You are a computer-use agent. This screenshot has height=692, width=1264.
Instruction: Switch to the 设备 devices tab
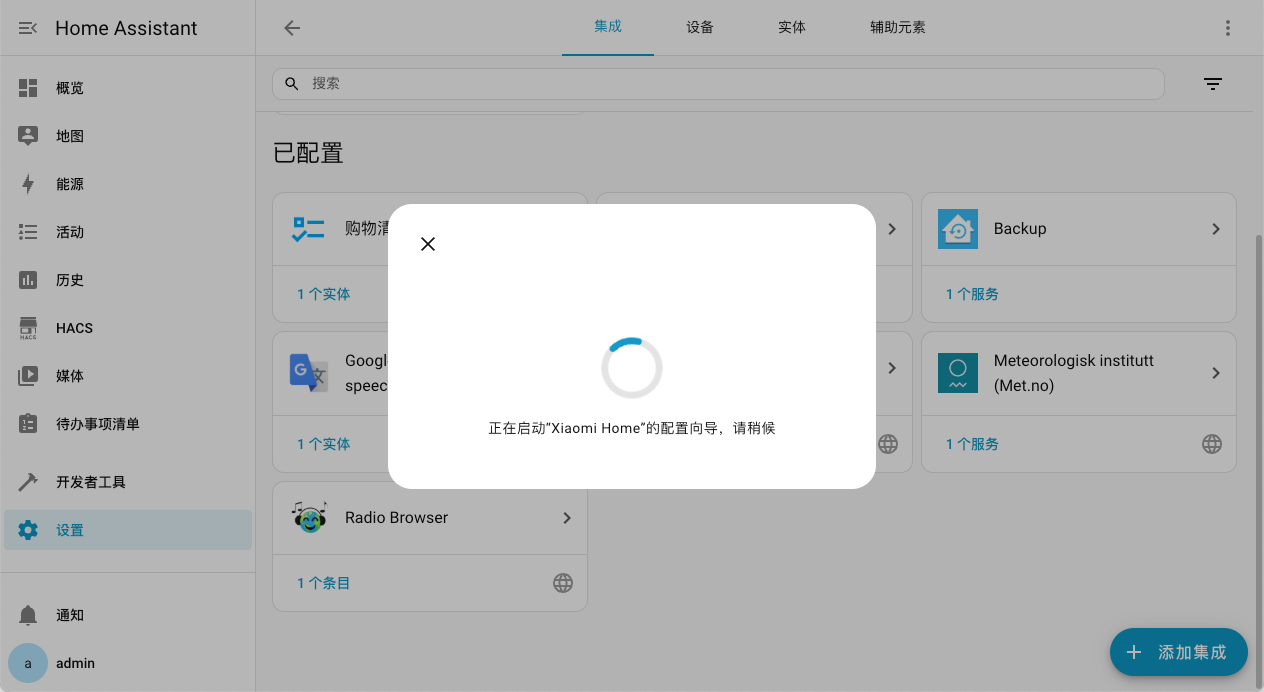coord(699,27)
